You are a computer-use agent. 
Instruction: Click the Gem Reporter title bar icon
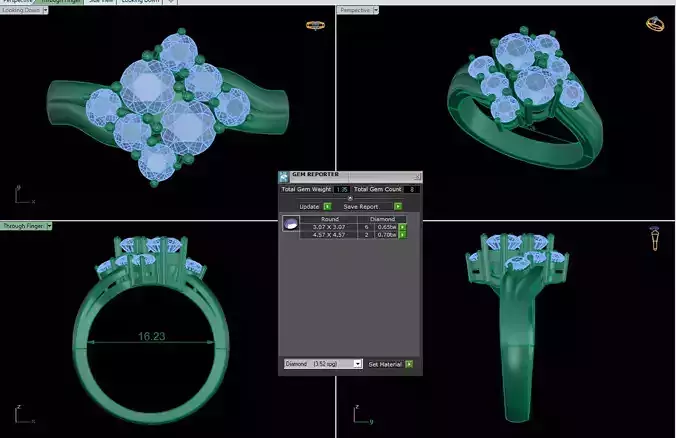point(284,177)
